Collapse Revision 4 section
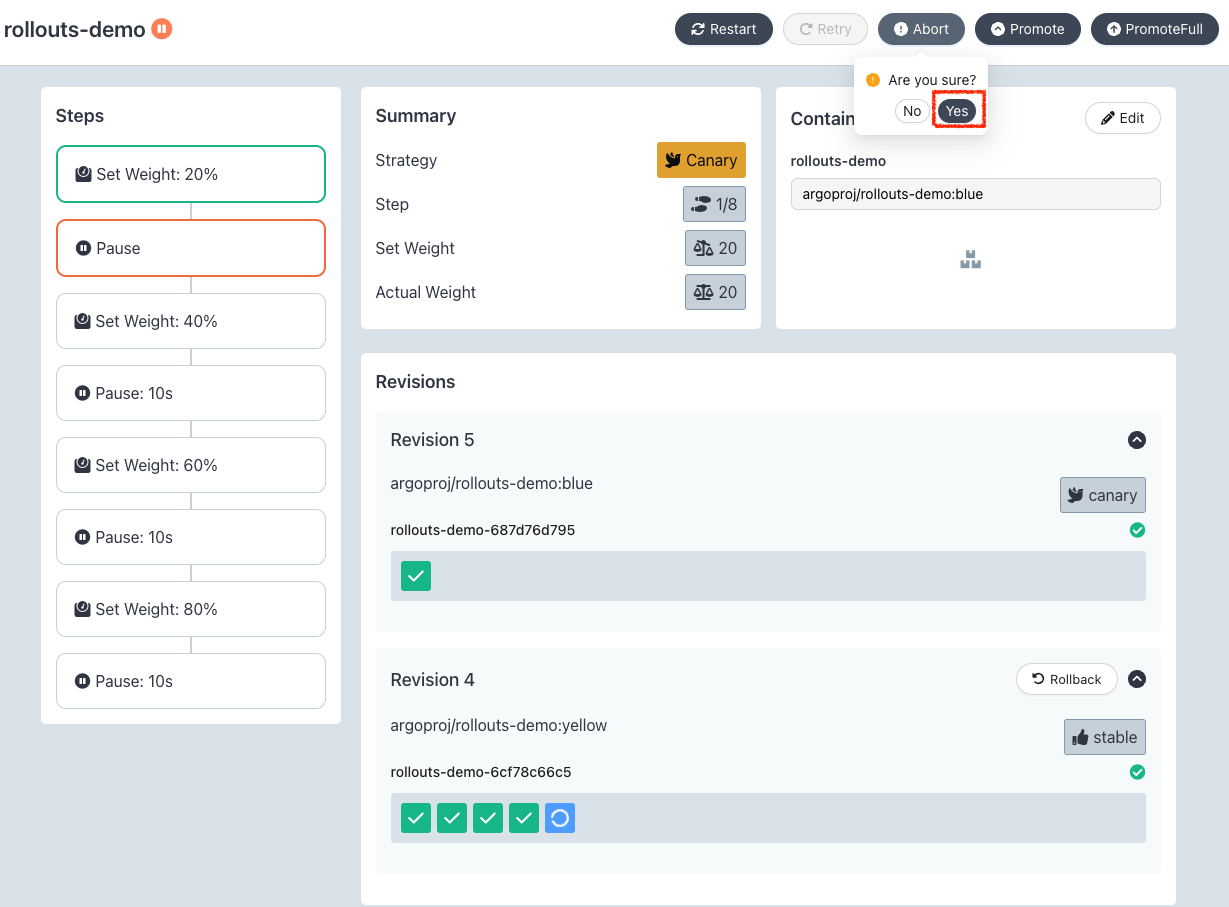 coord(1137,679)
